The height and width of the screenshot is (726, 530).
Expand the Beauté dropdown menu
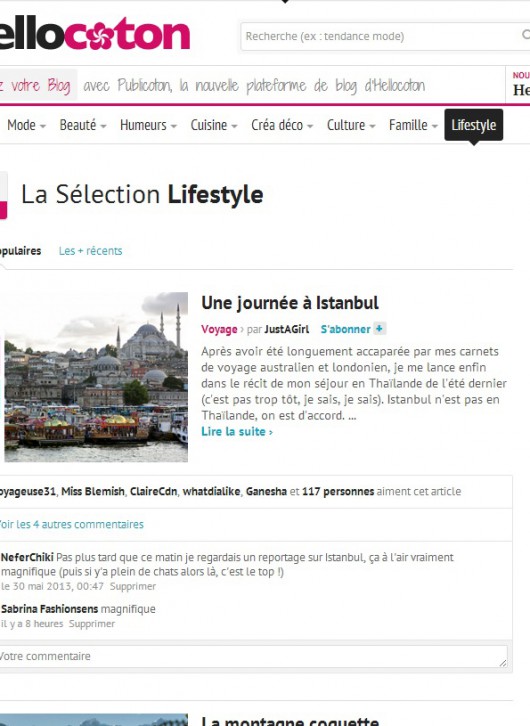(83, 125)
